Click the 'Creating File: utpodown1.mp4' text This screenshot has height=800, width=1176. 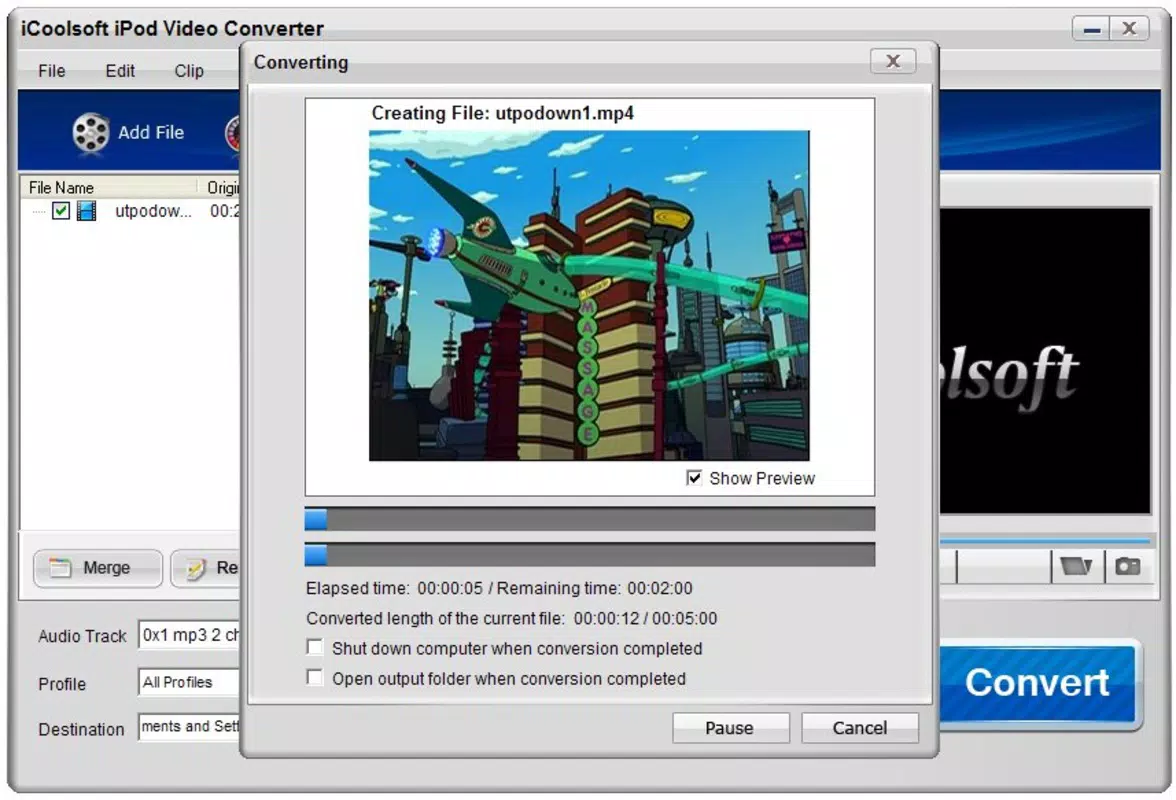[502, 113]
